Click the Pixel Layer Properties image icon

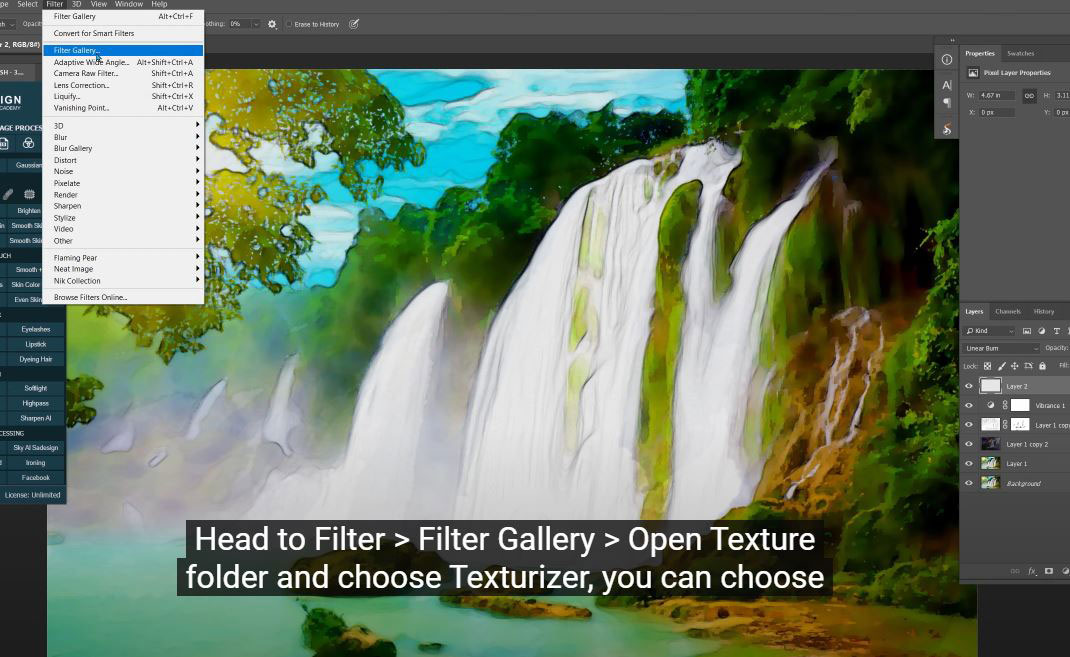[973, 72]
